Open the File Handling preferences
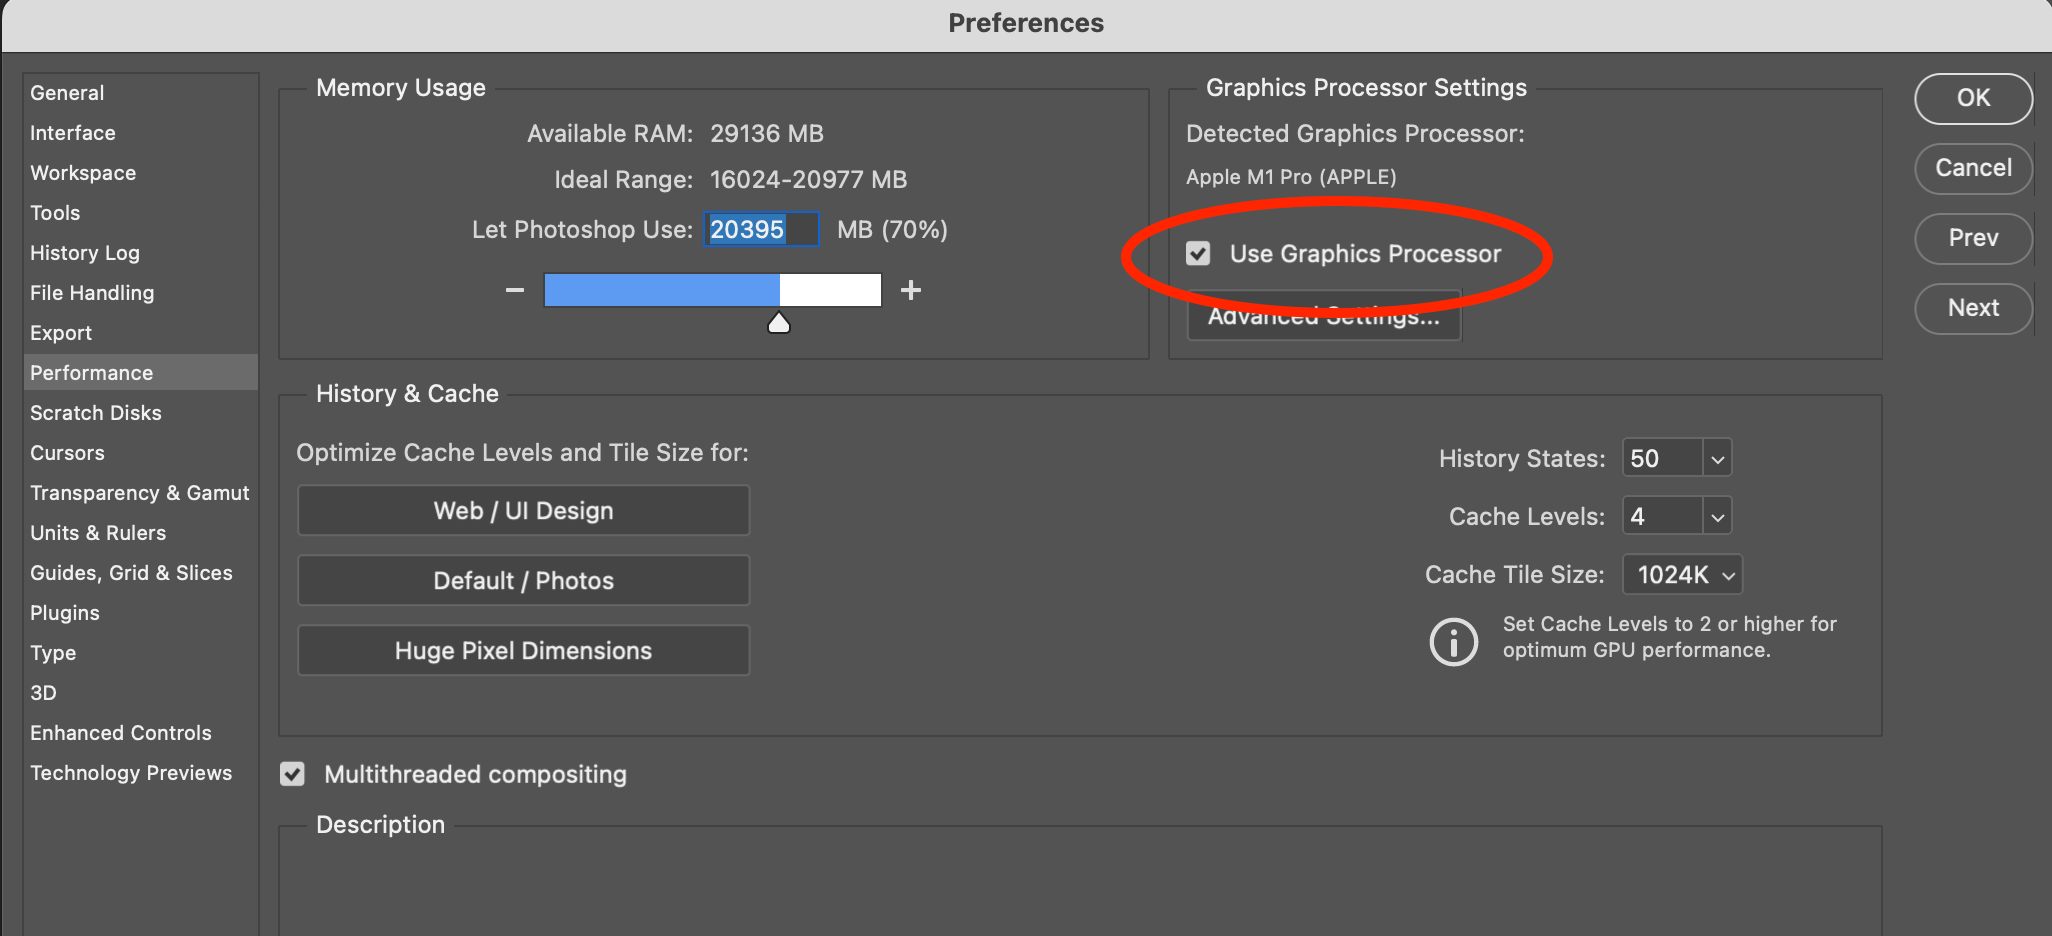Image resolution: width=2052 pixels, height=936 pixels. (x=92, y=293)
